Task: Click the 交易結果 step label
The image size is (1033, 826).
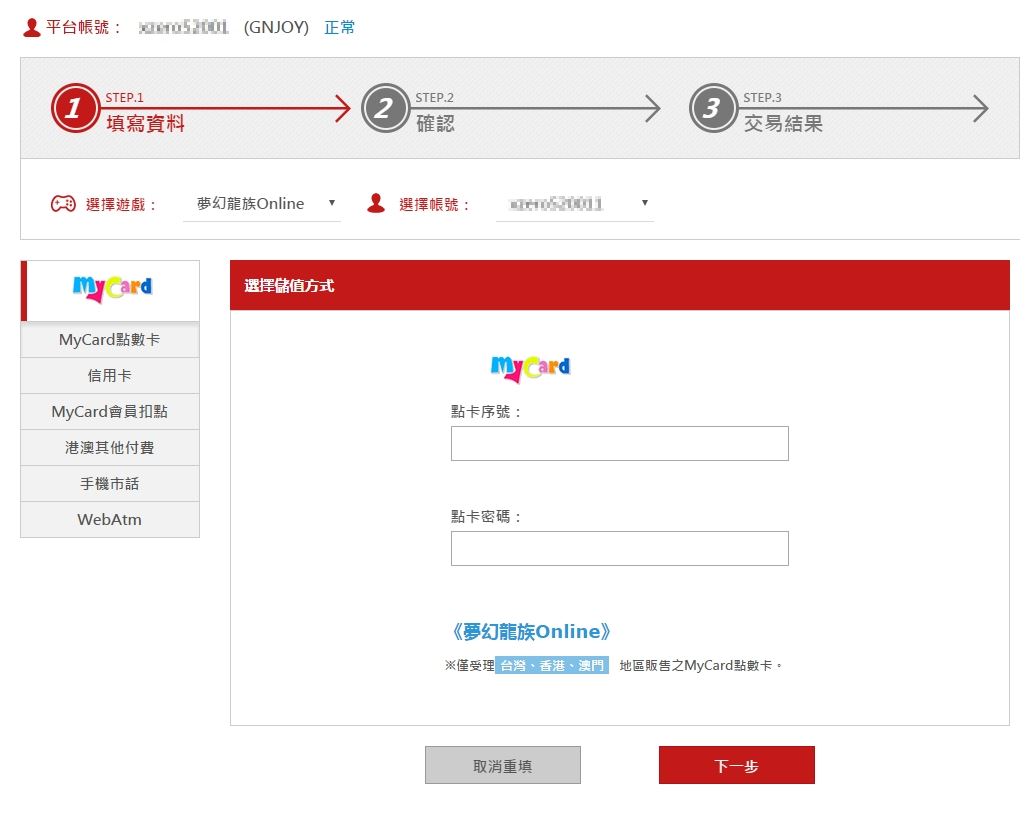Action: click(783, 123)
